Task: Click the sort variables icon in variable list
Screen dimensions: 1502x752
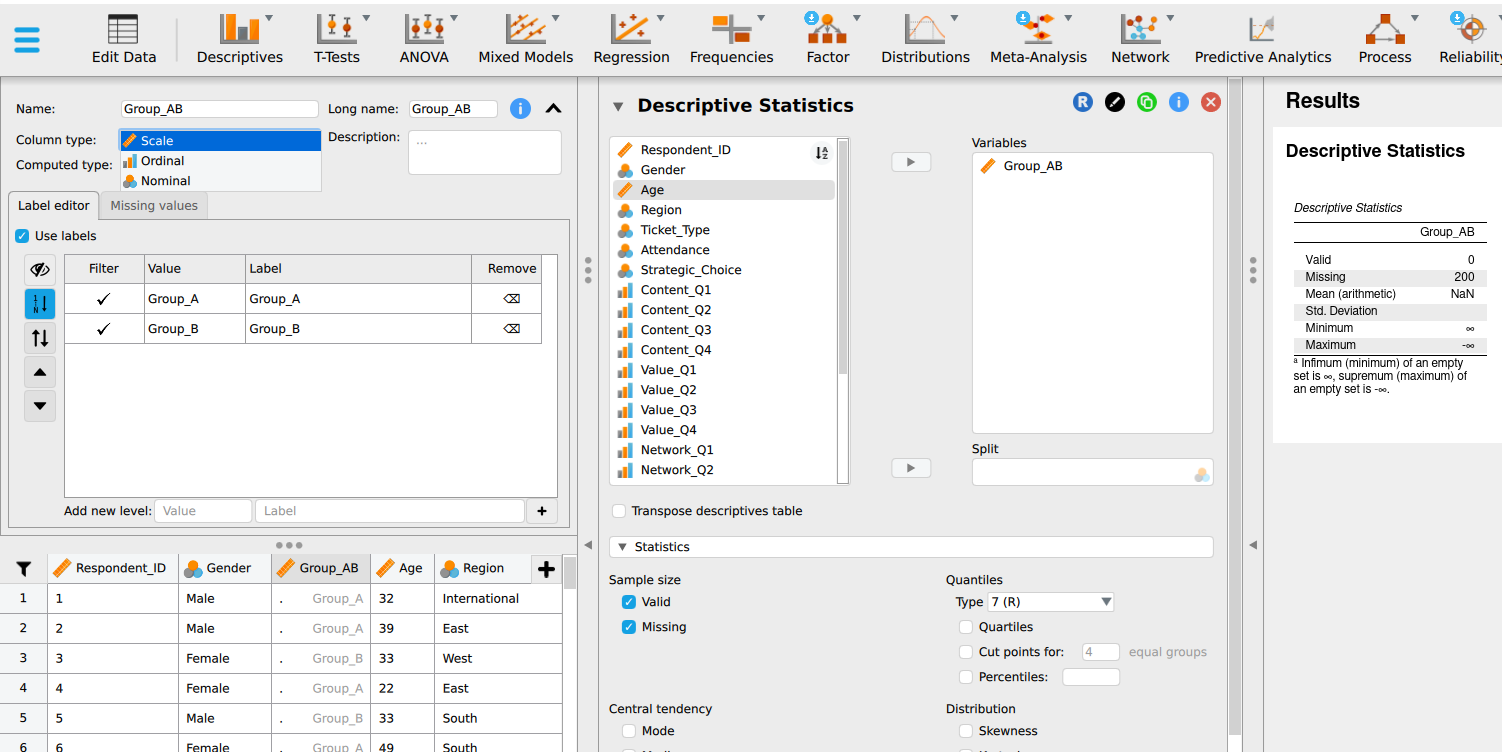Action: (821, 153)
